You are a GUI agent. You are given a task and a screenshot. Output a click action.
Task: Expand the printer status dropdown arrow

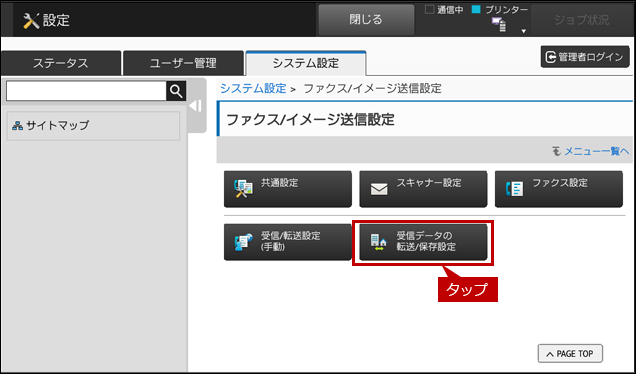[x=523, y=31]
